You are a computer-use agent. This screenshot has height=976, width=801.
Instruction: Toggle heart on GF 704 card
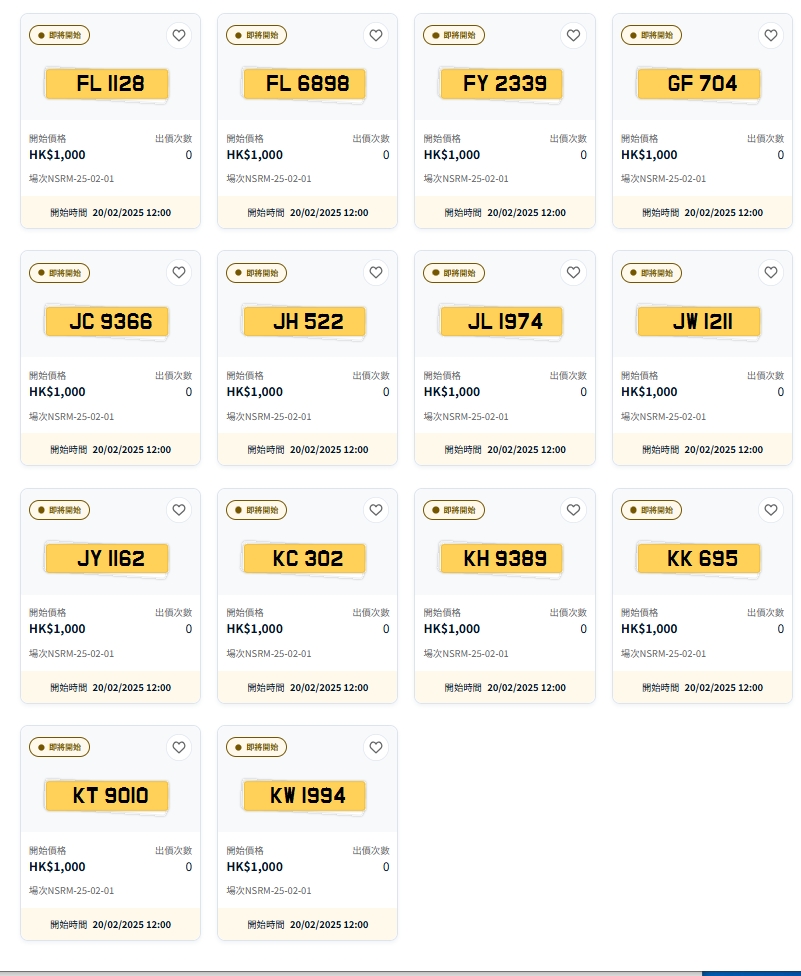(x=771, y=35)
